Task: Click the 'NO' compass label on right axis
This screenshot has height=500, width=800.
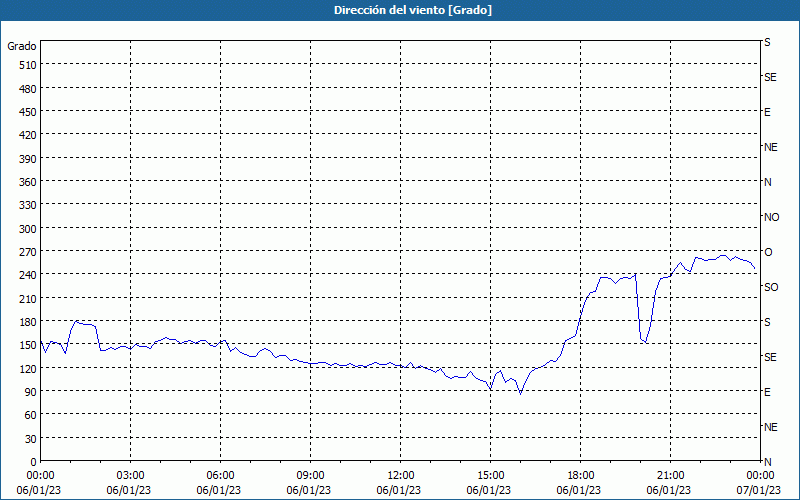Action: pyautogui.click(x=771, y=217)
